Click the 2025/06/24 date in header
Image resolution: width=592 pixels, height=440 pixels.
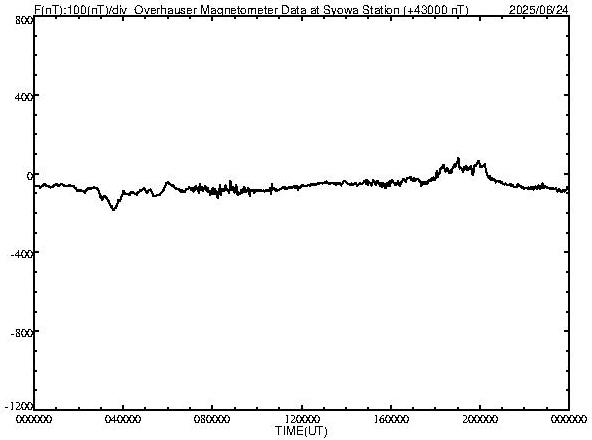click(538, 10)
